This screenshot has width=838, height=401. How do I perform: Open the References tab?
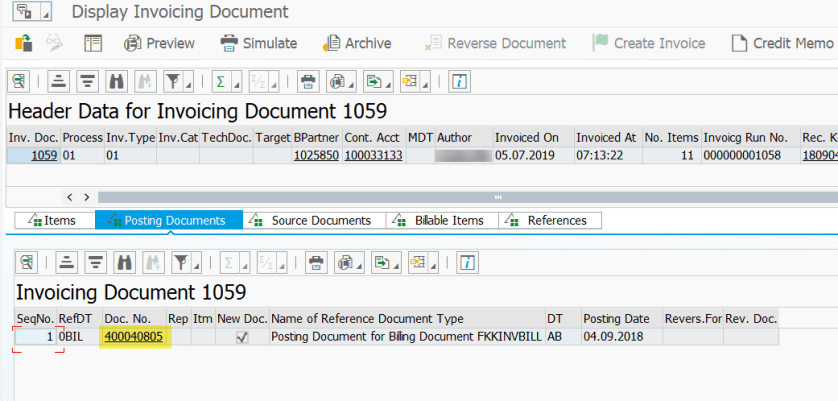click(550, 220)
